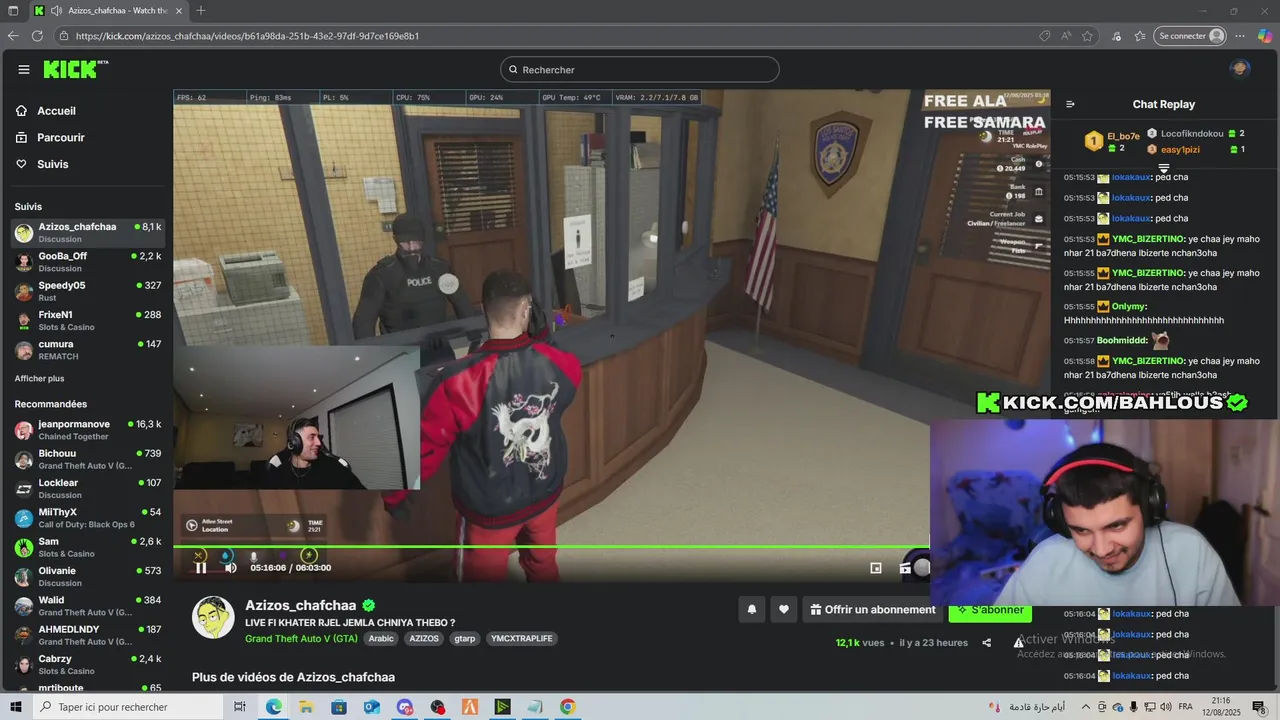The width and height of the screenshot is (1280, 720).
Task: Open File Explorer from the taskbar
Action: point(306,707)
